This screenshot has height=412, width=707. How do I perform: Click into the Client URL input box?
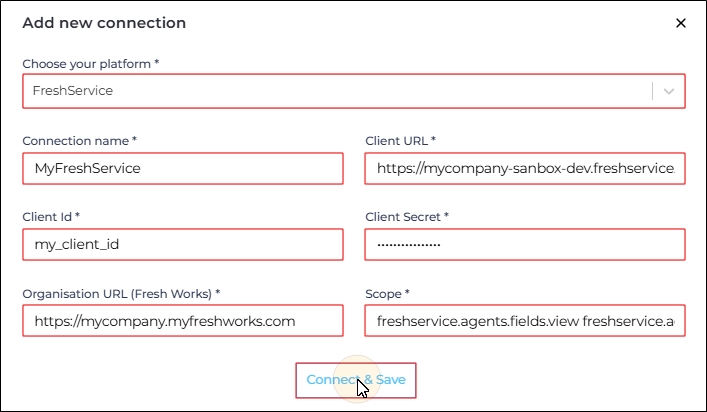coord(525,168)
